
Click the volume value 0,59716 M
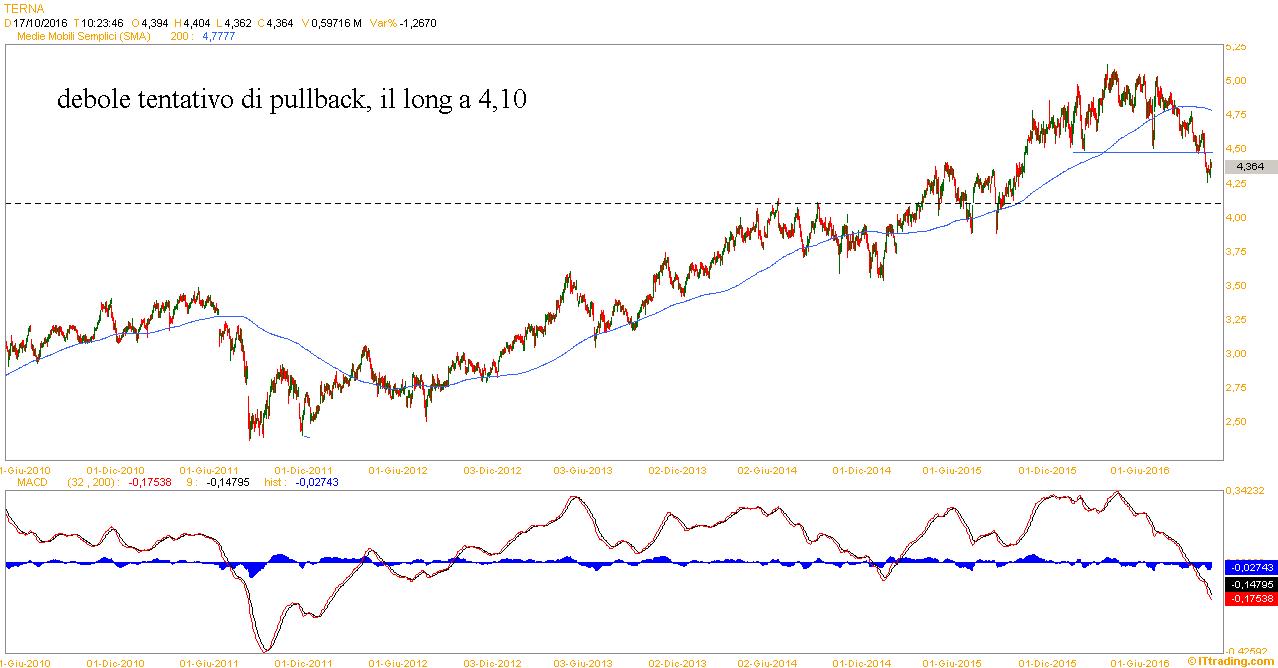click(x=335, y=22)
